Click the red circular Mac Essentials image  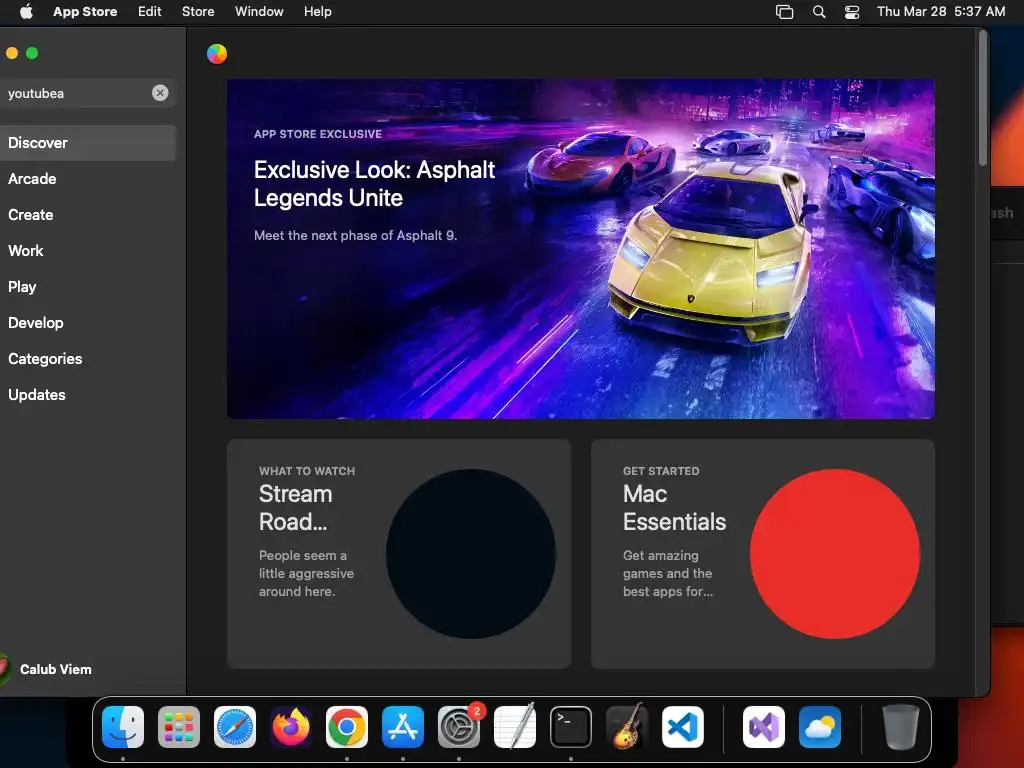click(x=835, y=554)
